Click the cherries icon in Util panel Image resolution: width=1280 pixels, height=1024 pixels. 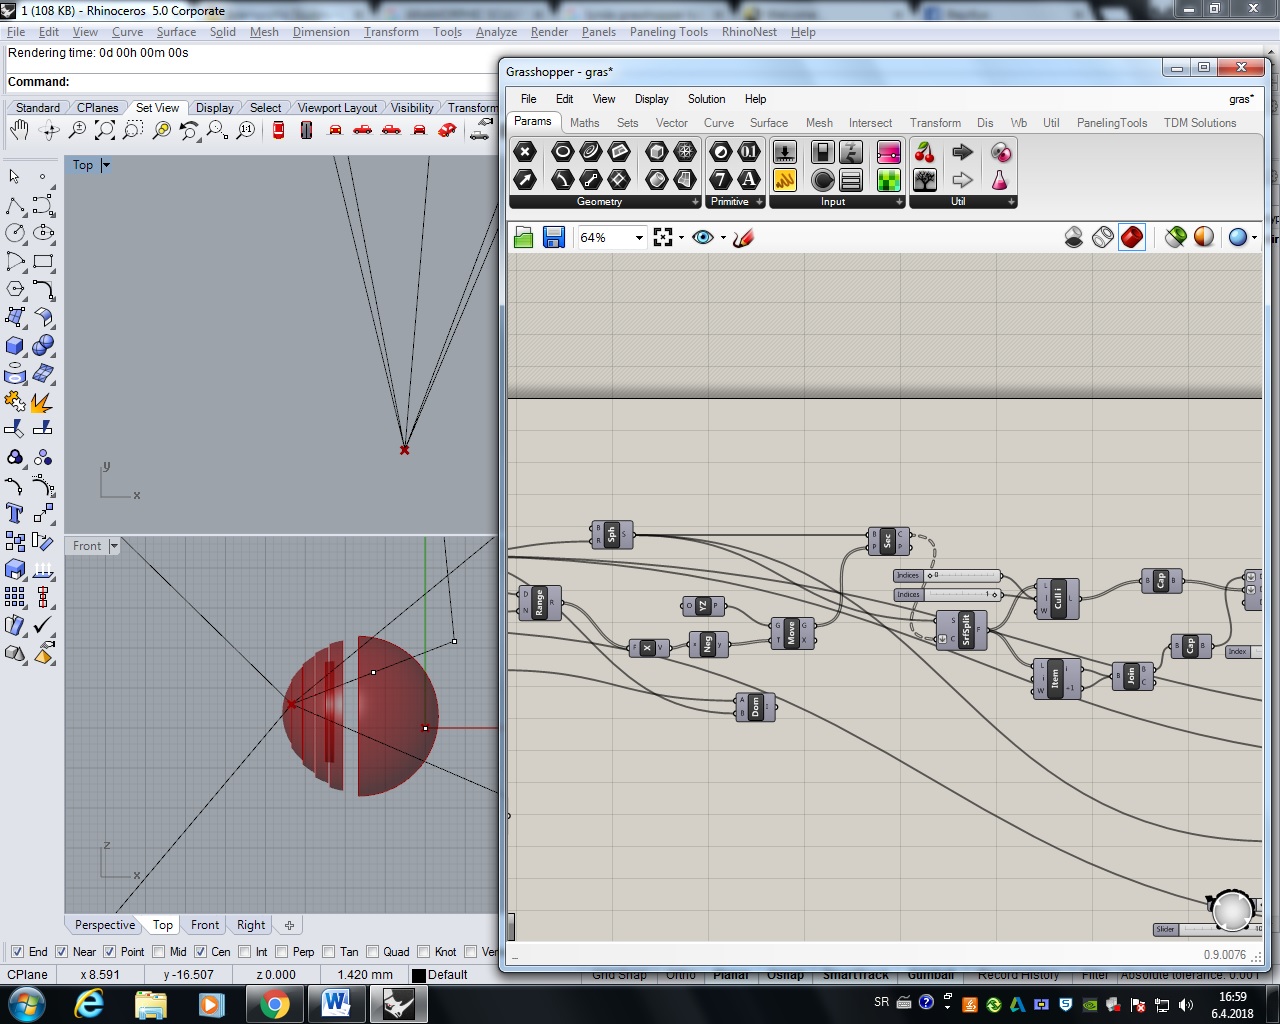coord(925,152)
